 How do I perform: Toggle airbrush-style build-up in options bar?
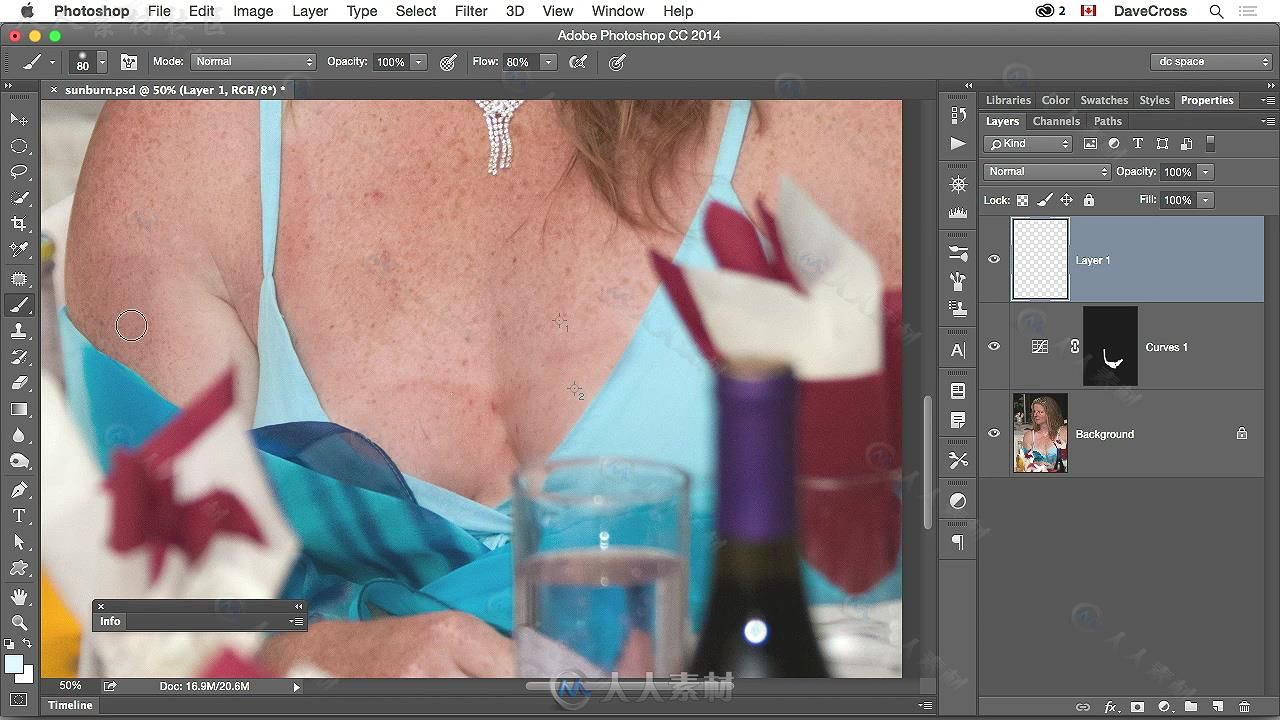[578, 62]
